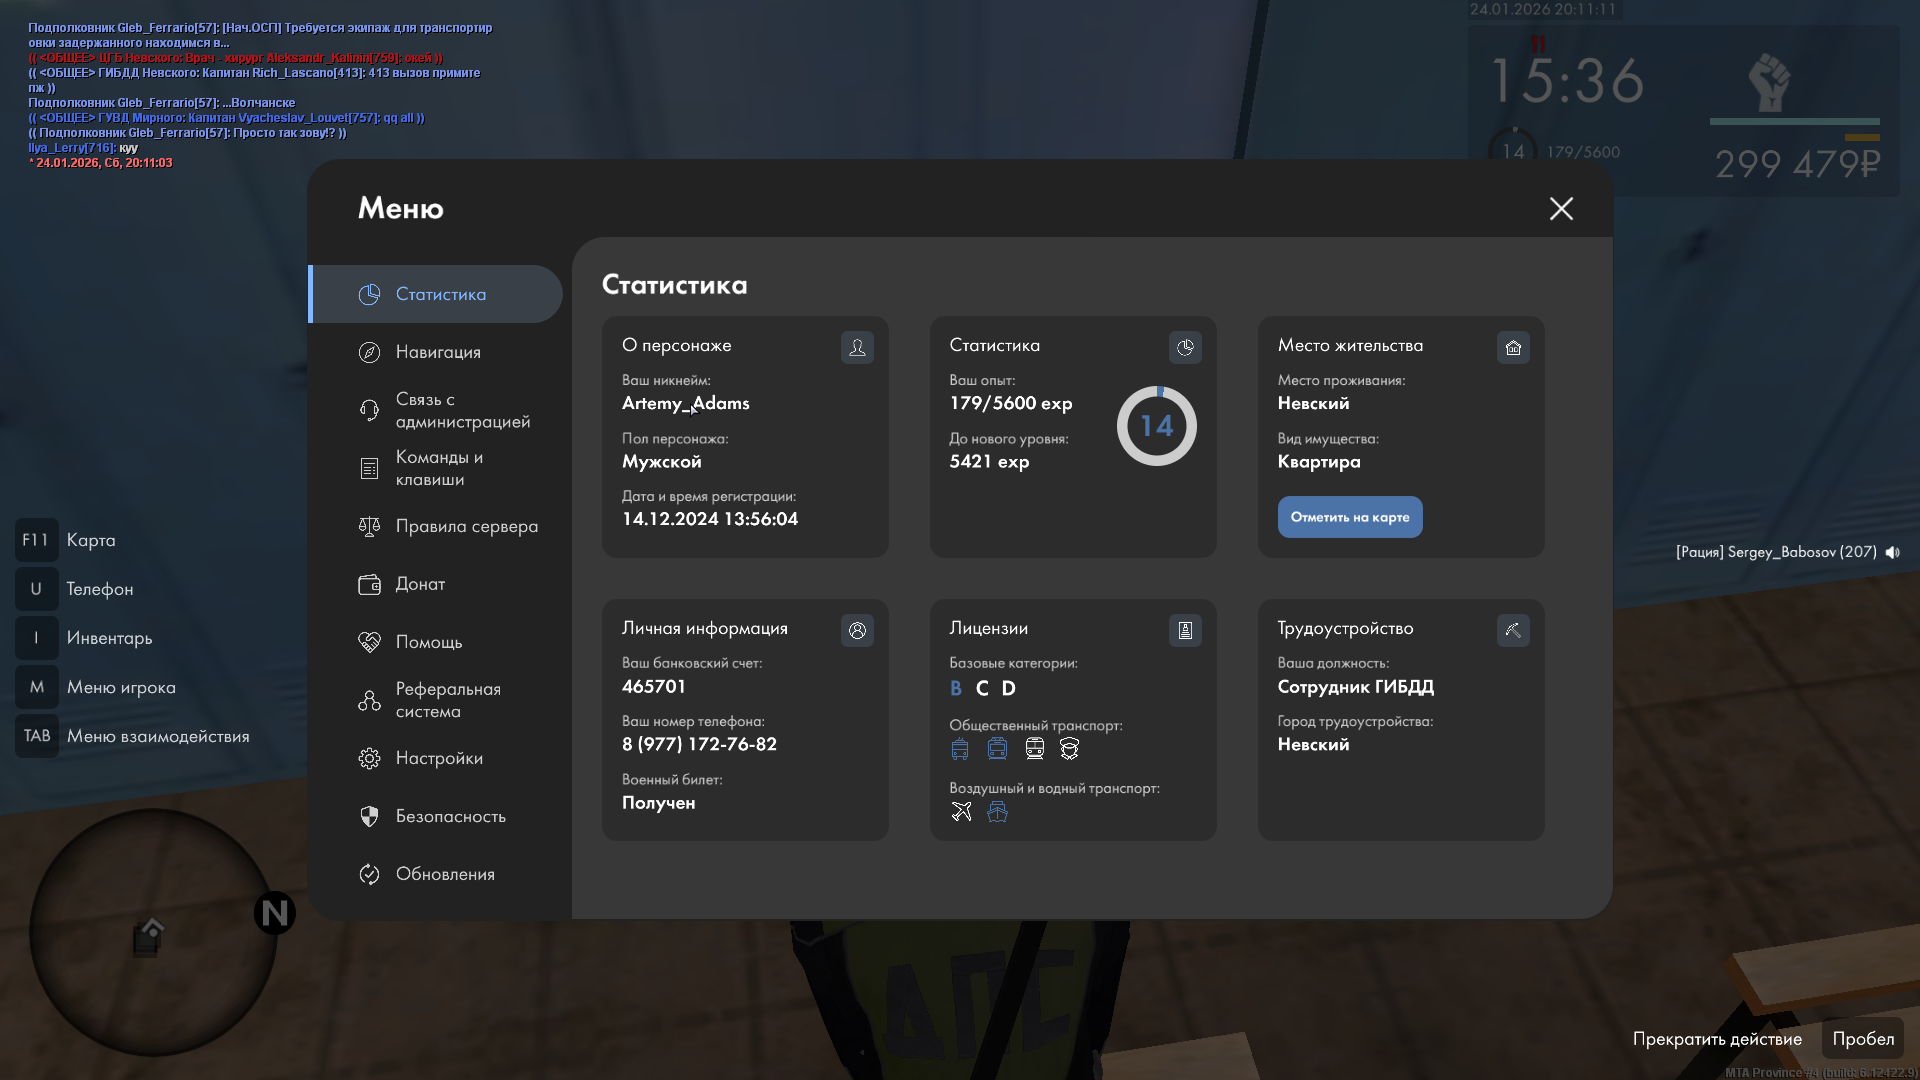Click the pickaxe icon in Трудоустройство card
The height and width of the screenshot is (1080, 1920).
pyautogui.click(x=1513, y=630)
